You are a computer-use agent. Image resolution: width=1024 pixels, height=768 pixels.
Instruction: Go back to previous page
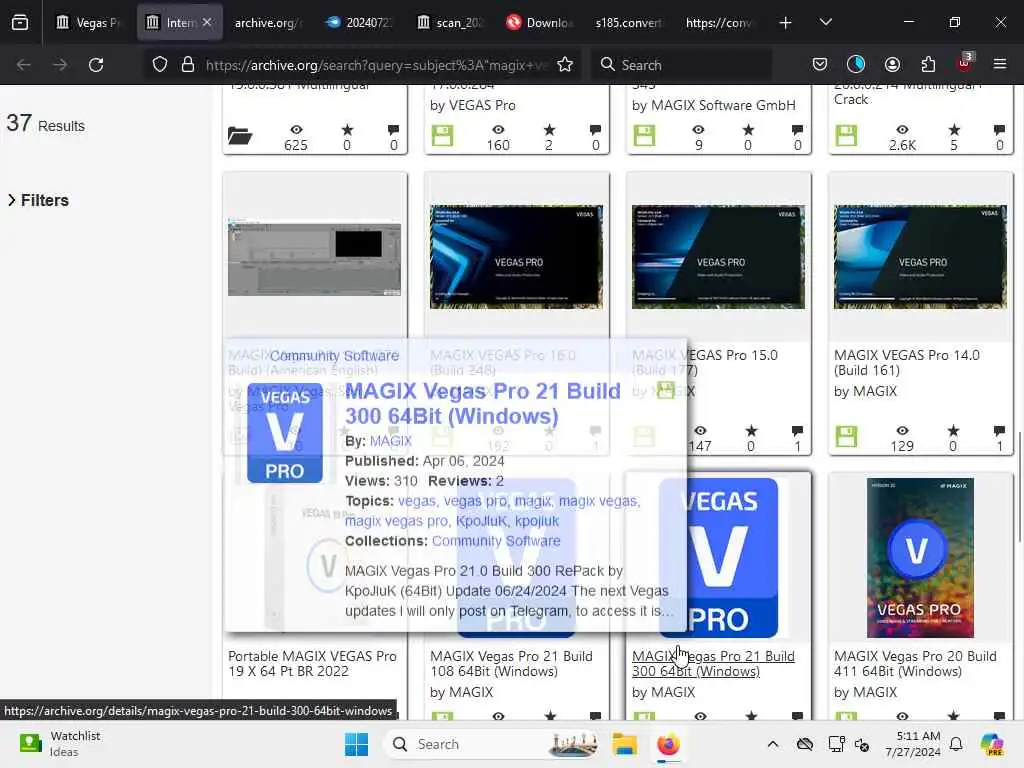pyautogui.click(x=24, y=65)
